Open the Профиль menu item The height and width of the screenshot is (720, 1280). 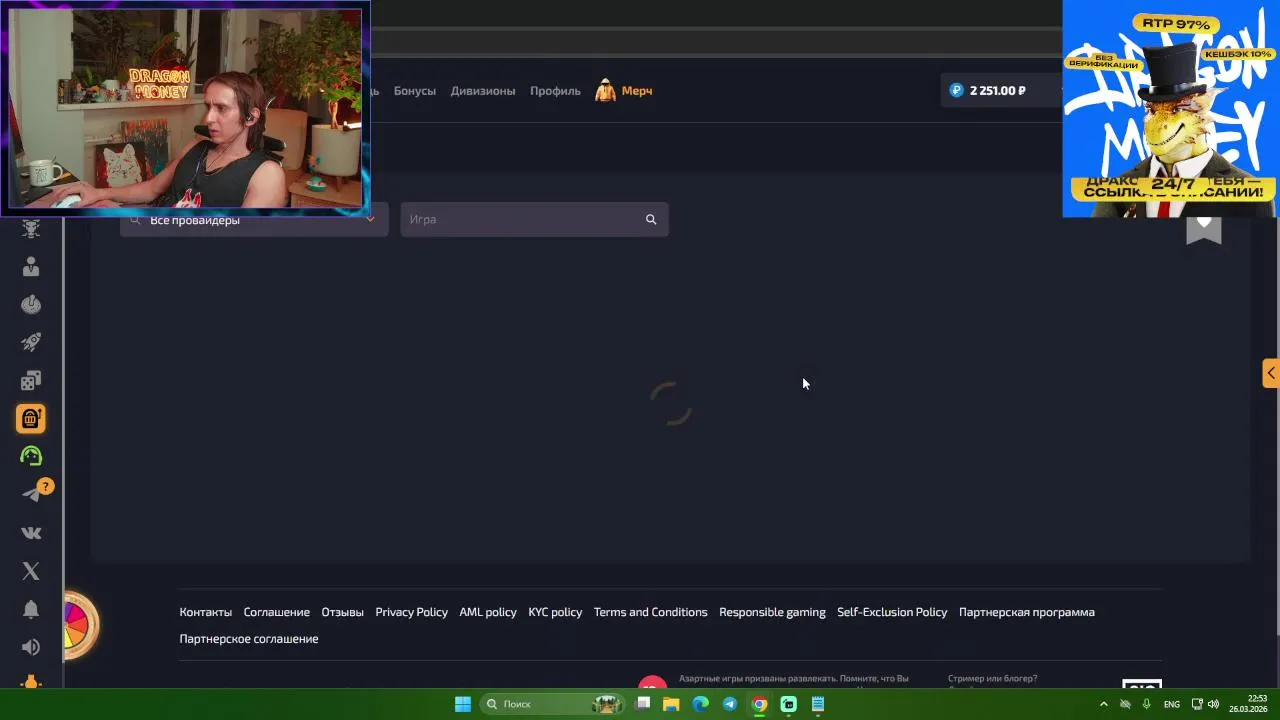555,90
